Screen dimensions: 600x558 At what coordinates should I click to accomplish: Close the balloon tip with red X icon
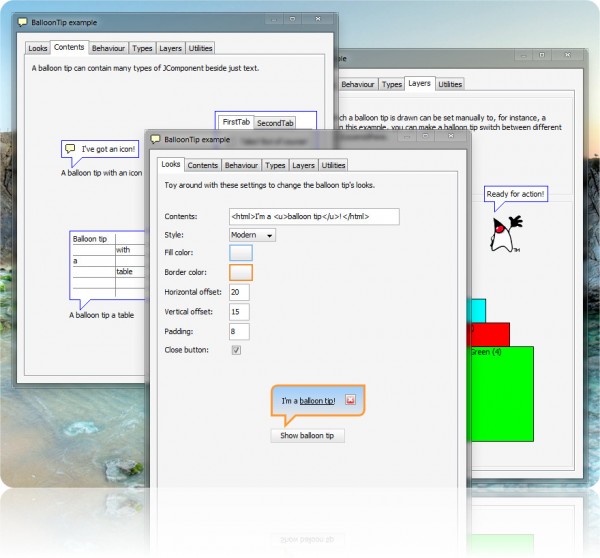pyautogui.click(x=350, y=400)
